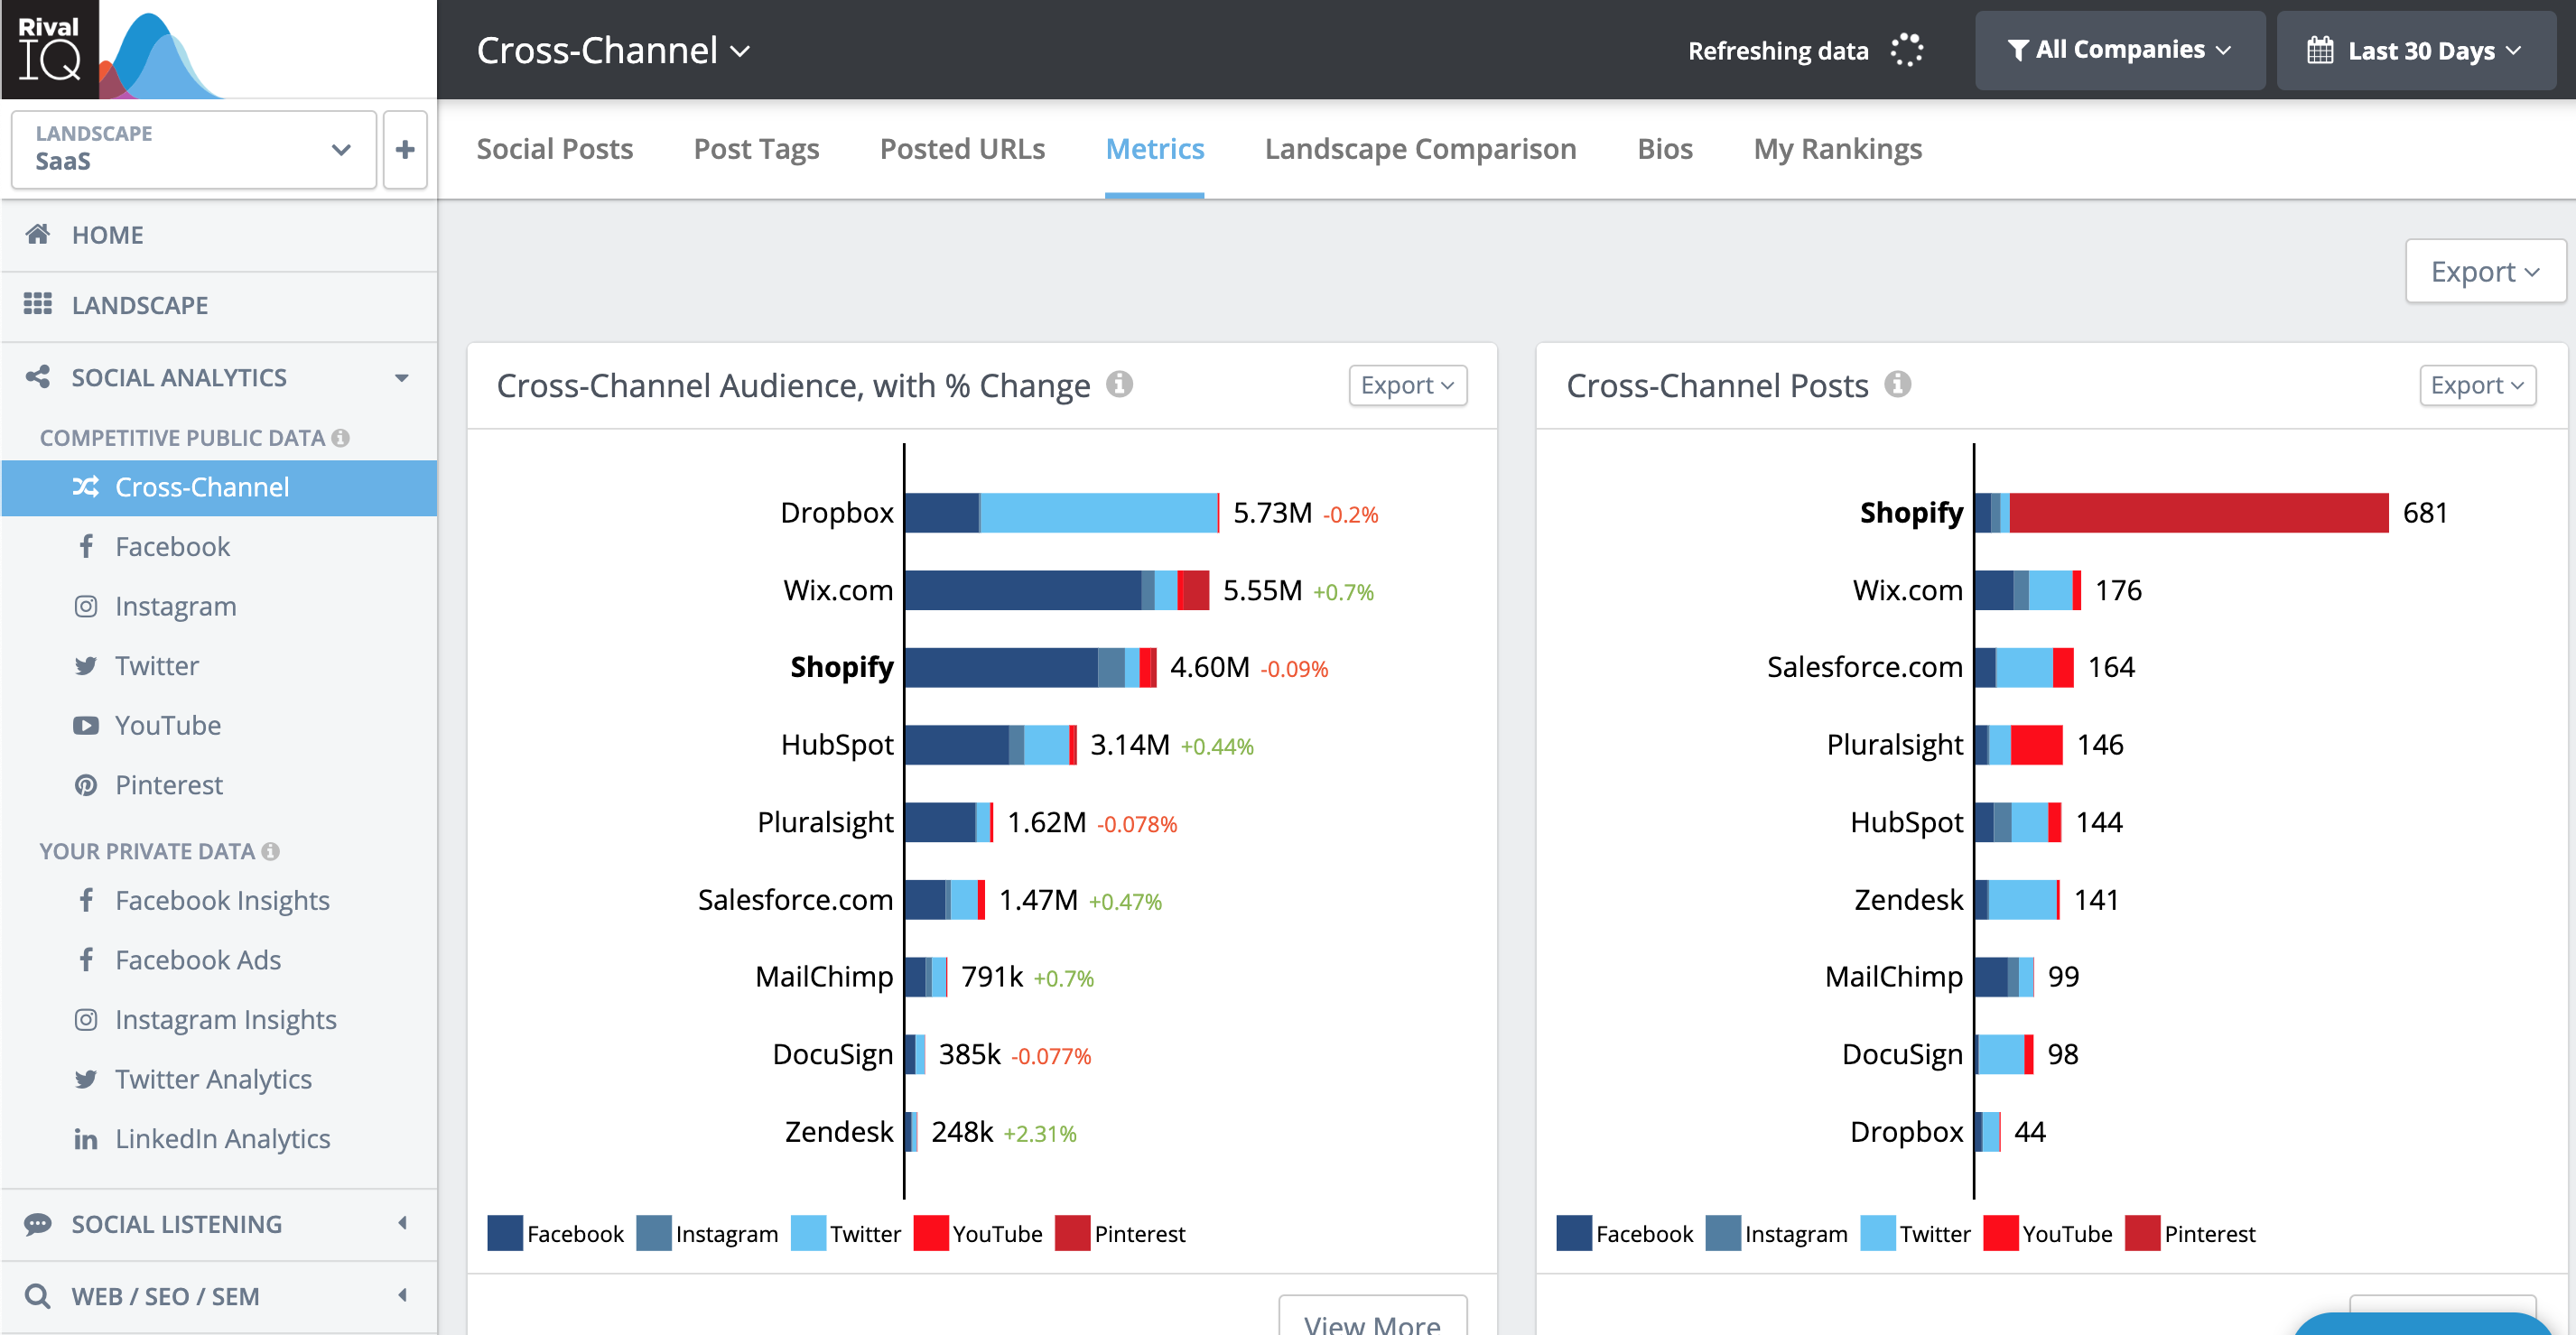This screenshot has width=2576, height=1335.
Task: Click the Zendesk +2.31% change value
Action: point(1040,1133)
